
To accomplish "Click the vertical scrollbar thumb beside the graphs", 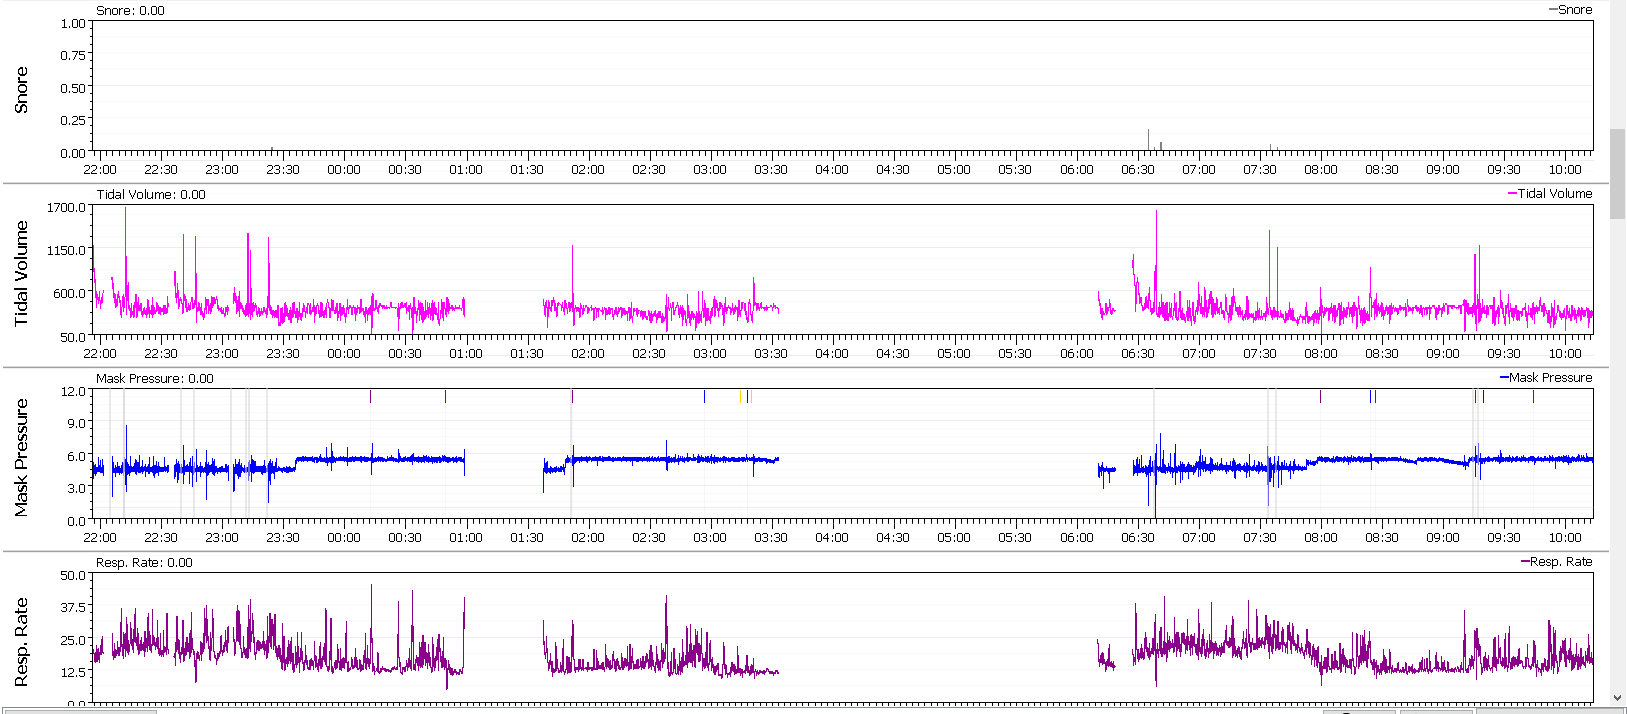I will pos(1618,173).
